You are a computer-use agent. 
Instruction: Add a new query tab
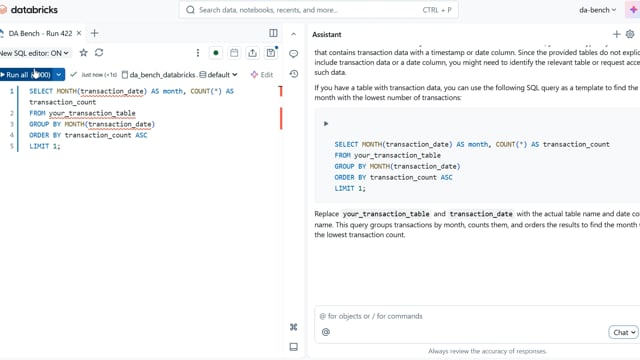(x=94, y=33)
